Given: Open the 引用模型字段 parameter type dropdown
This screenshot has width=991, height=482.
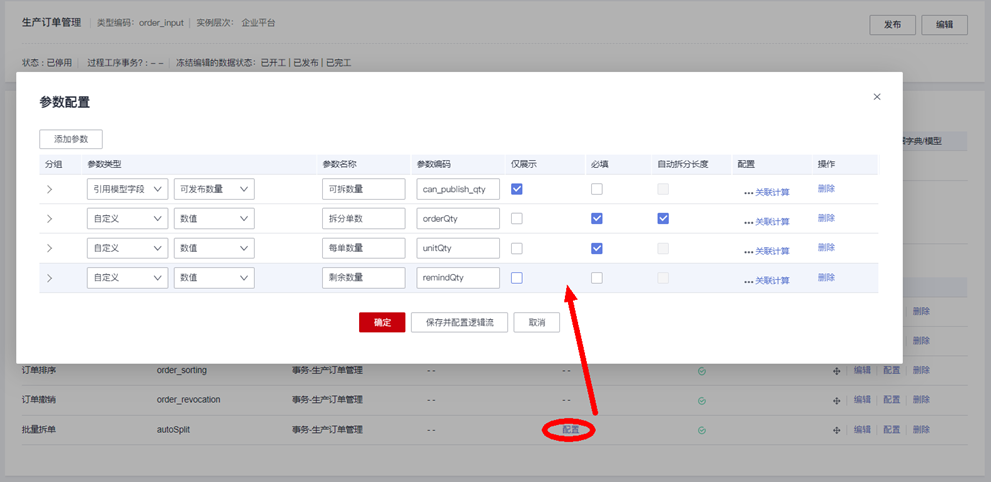Looking at the screenshot, I should [127, 189].
